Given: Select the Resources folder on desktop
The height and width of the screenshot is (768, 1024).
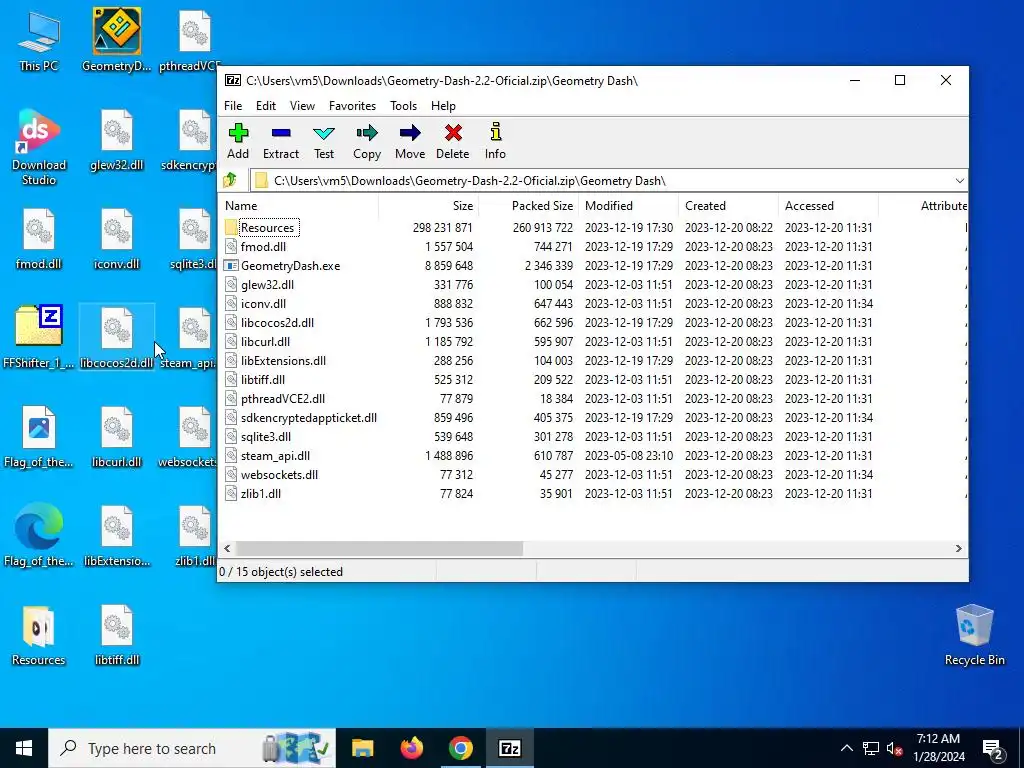Looking at the screenshot, I should tap(39, 635).
